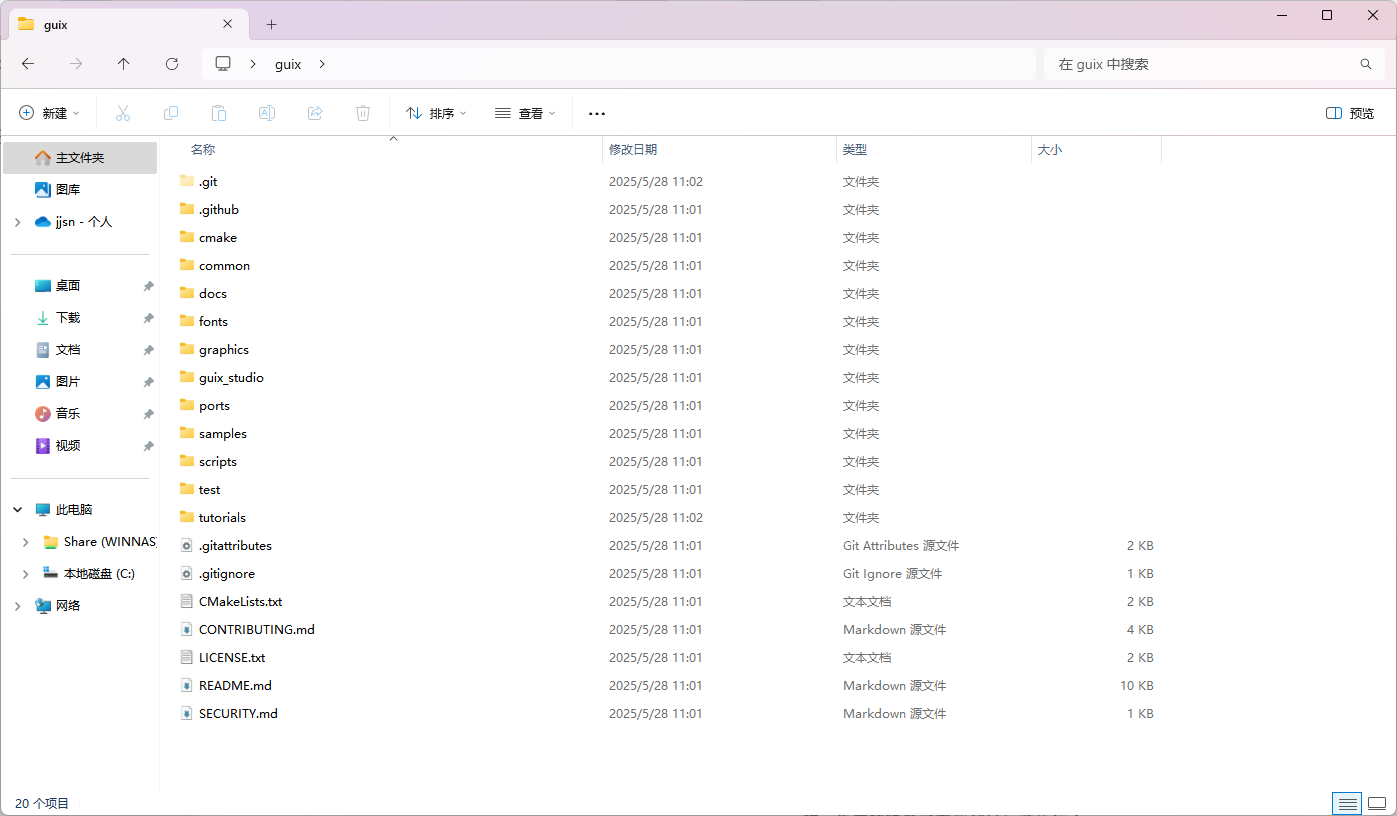Refresh the current folder view
Viewport: 1397px width, 816px height.
point(172,64)
